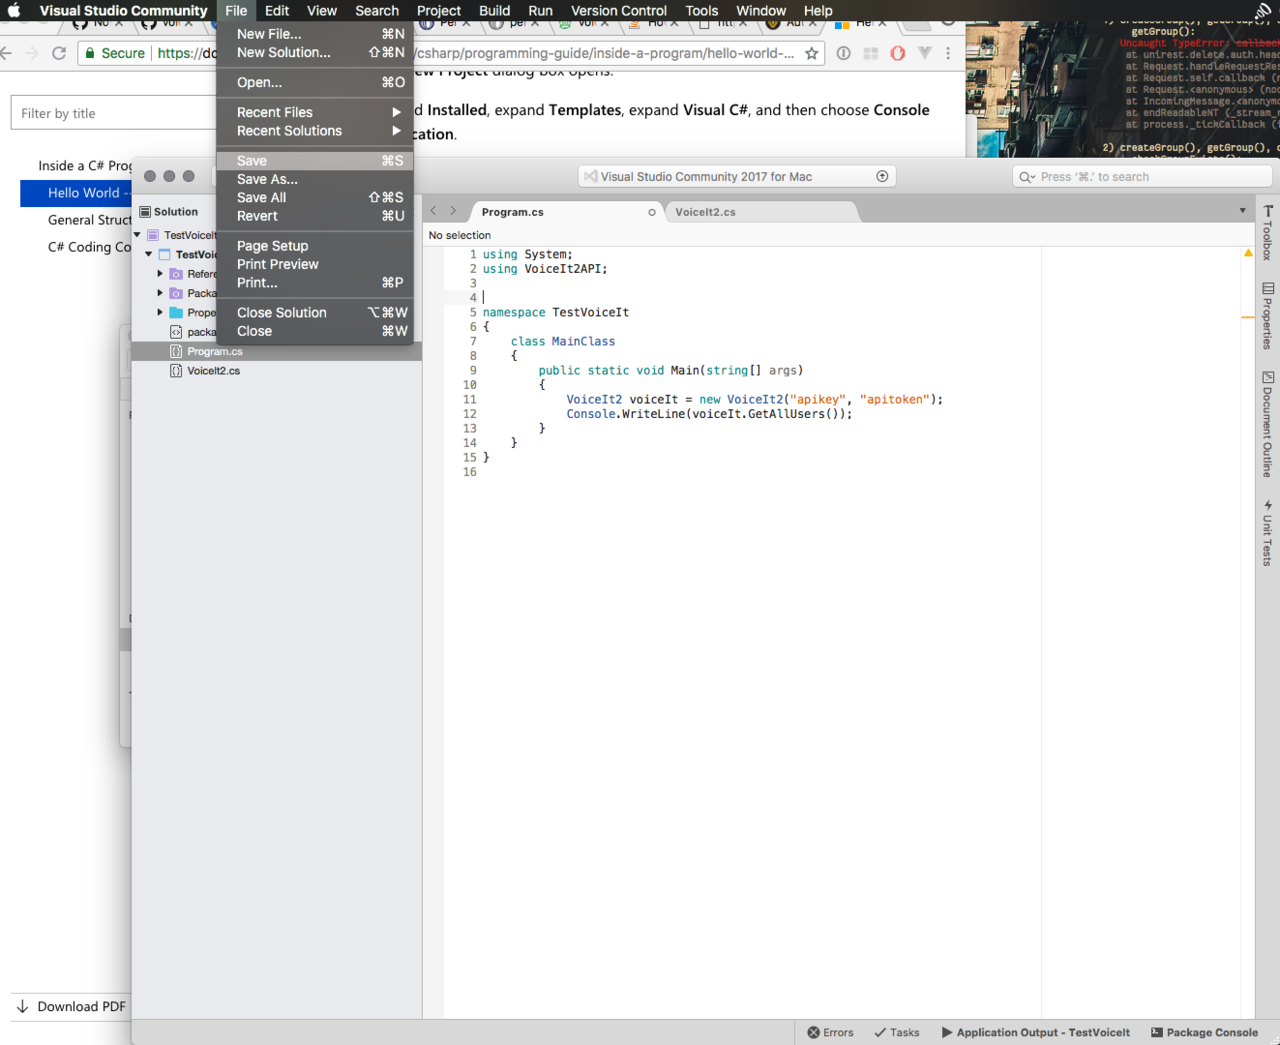Expand Recent Solutions submenu
Viewport: 1280px width, 1045px height.
[x=315, y=131]
